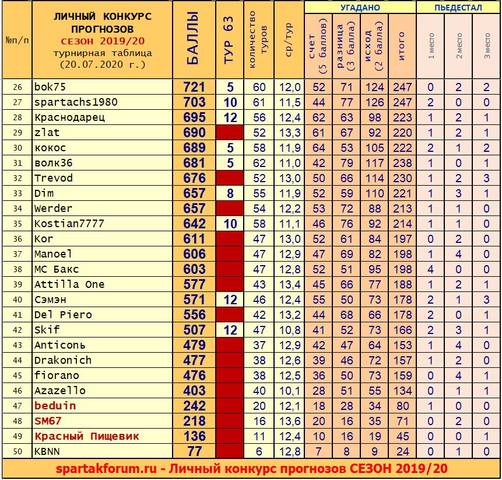Click the ПЬЕДЕСТАЛ group header
Screen dimensions: 502x480
(458, 7)
